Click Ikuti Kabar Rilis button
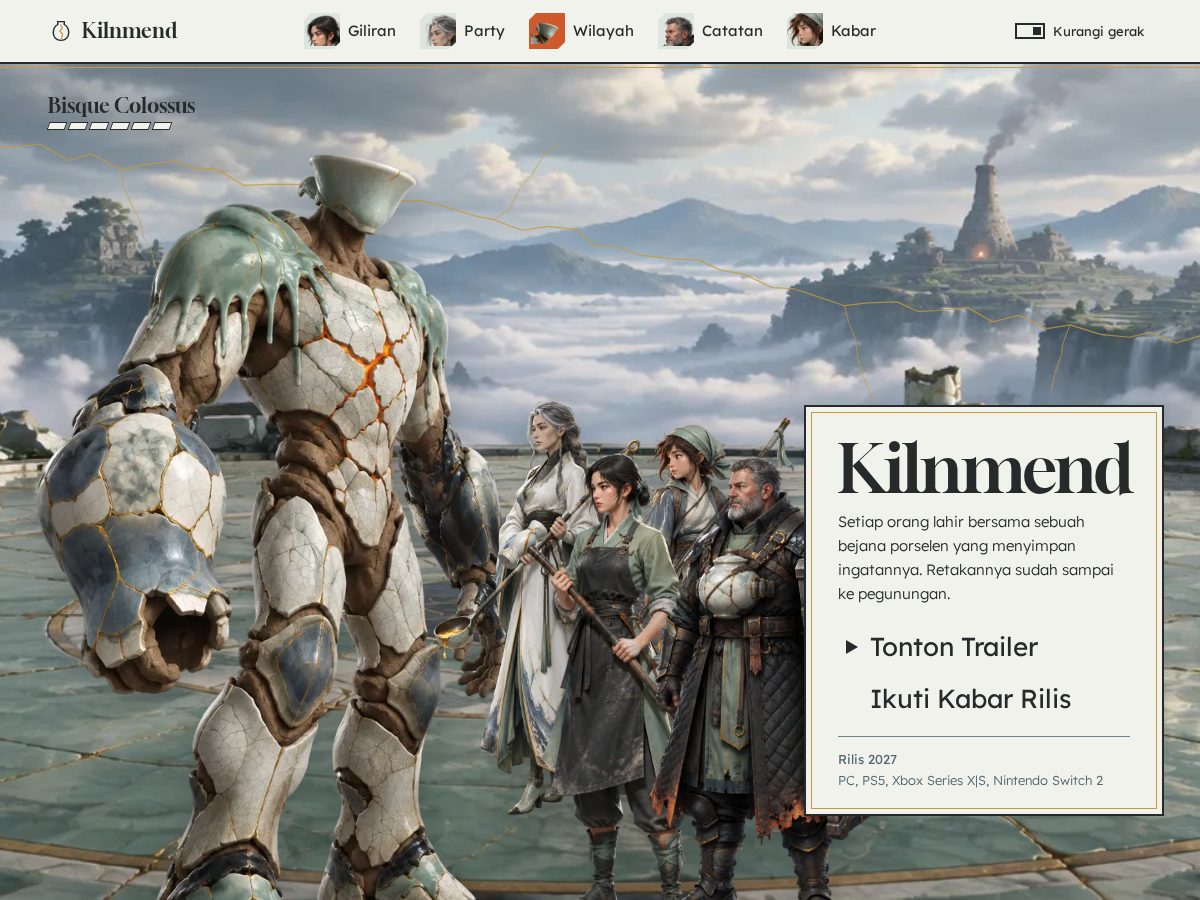 pyautogui.click(x=970, y=699)
